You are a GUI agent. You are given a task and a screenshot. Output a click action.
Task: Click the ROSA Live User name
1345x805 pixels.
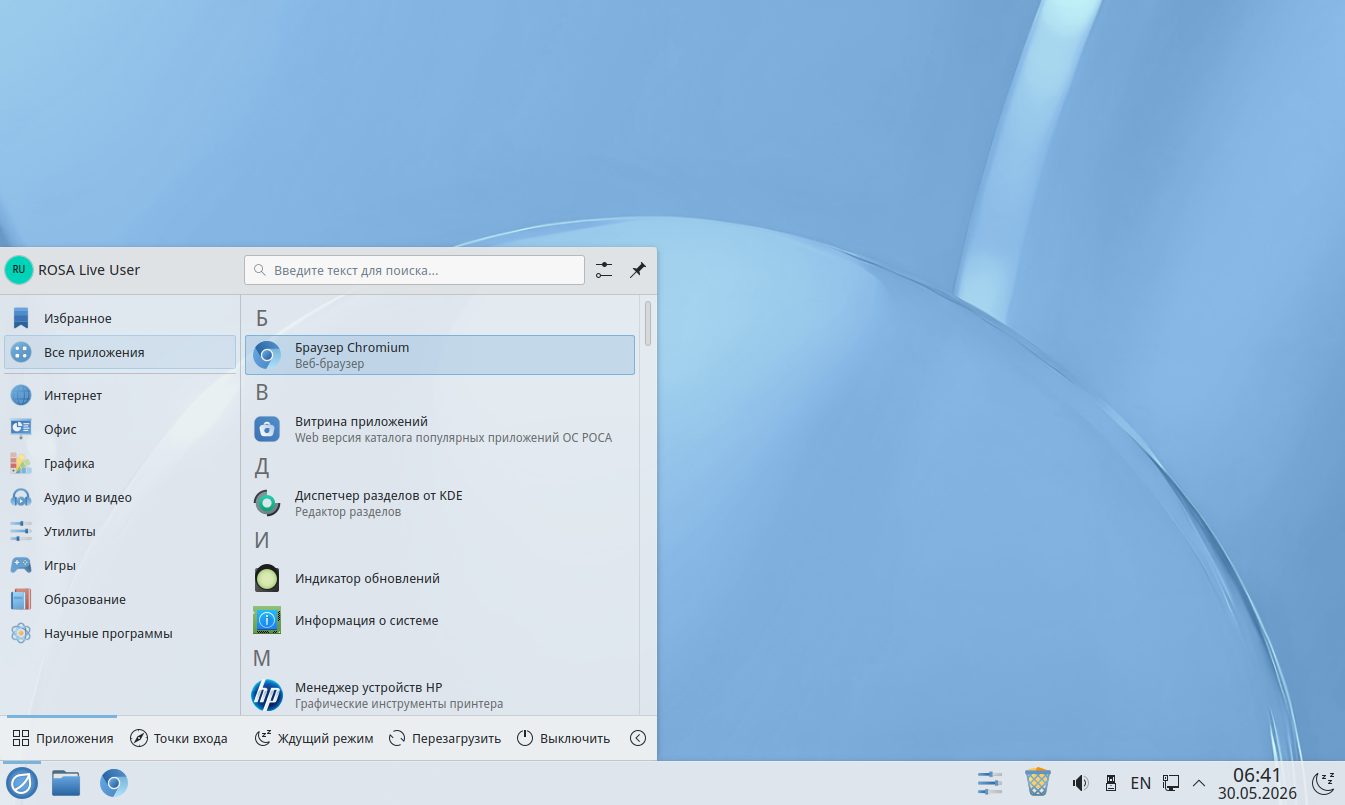coord(89,270)
